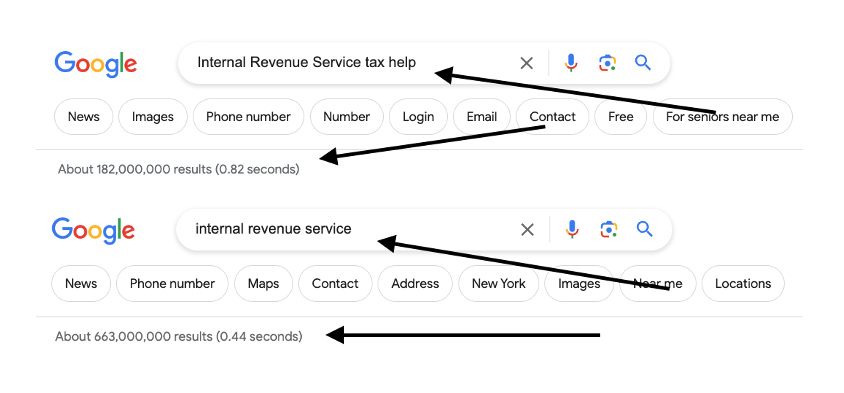
Task: Start voice search in the top search bar
Action: coord(571,63)
